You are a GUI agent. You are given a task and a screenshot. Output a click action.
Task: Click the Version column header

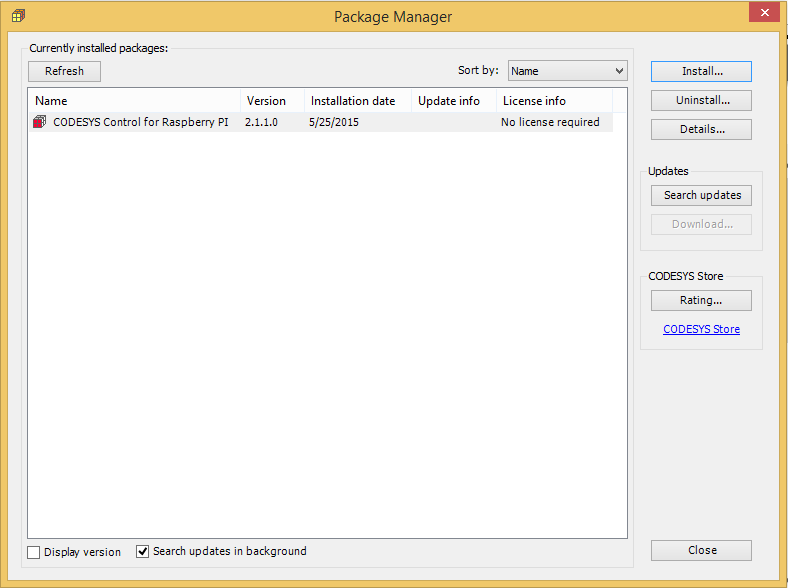[272, 101]
